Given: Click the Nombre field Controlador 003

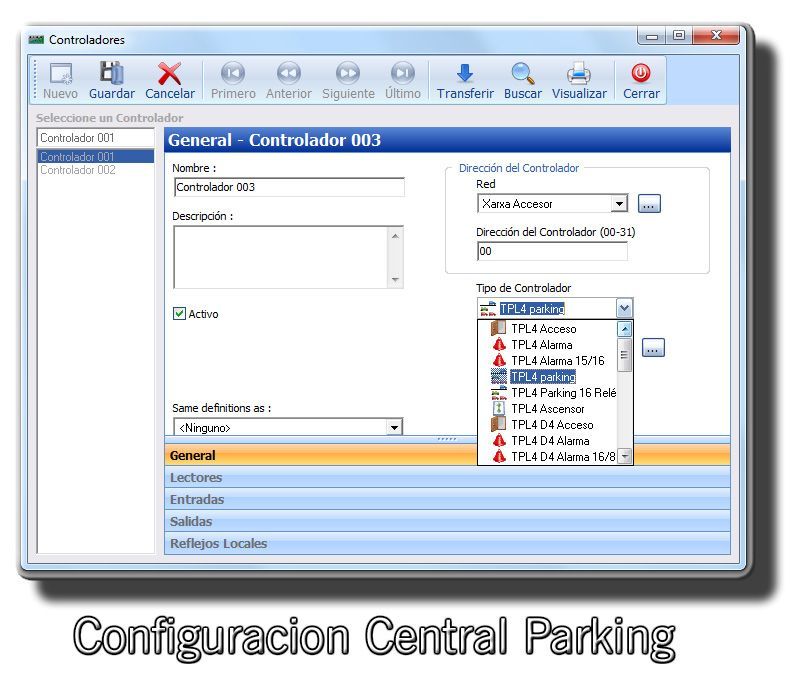Looking at the screenshot, I should pyautogui.click(x=289, y=187).
